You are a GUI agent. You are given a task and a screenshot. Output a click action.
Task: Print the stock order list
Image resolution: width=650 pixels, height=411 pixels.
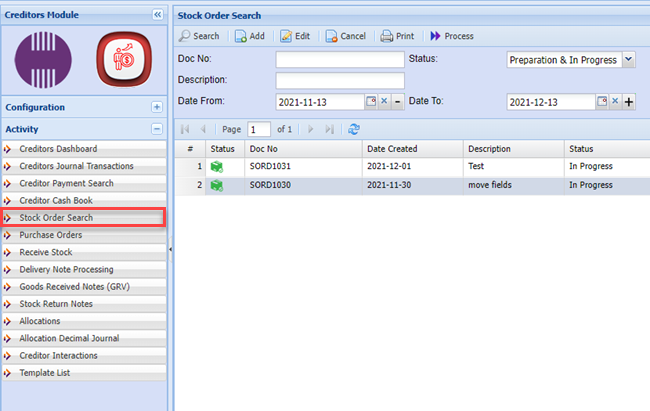tap(397, 36)
